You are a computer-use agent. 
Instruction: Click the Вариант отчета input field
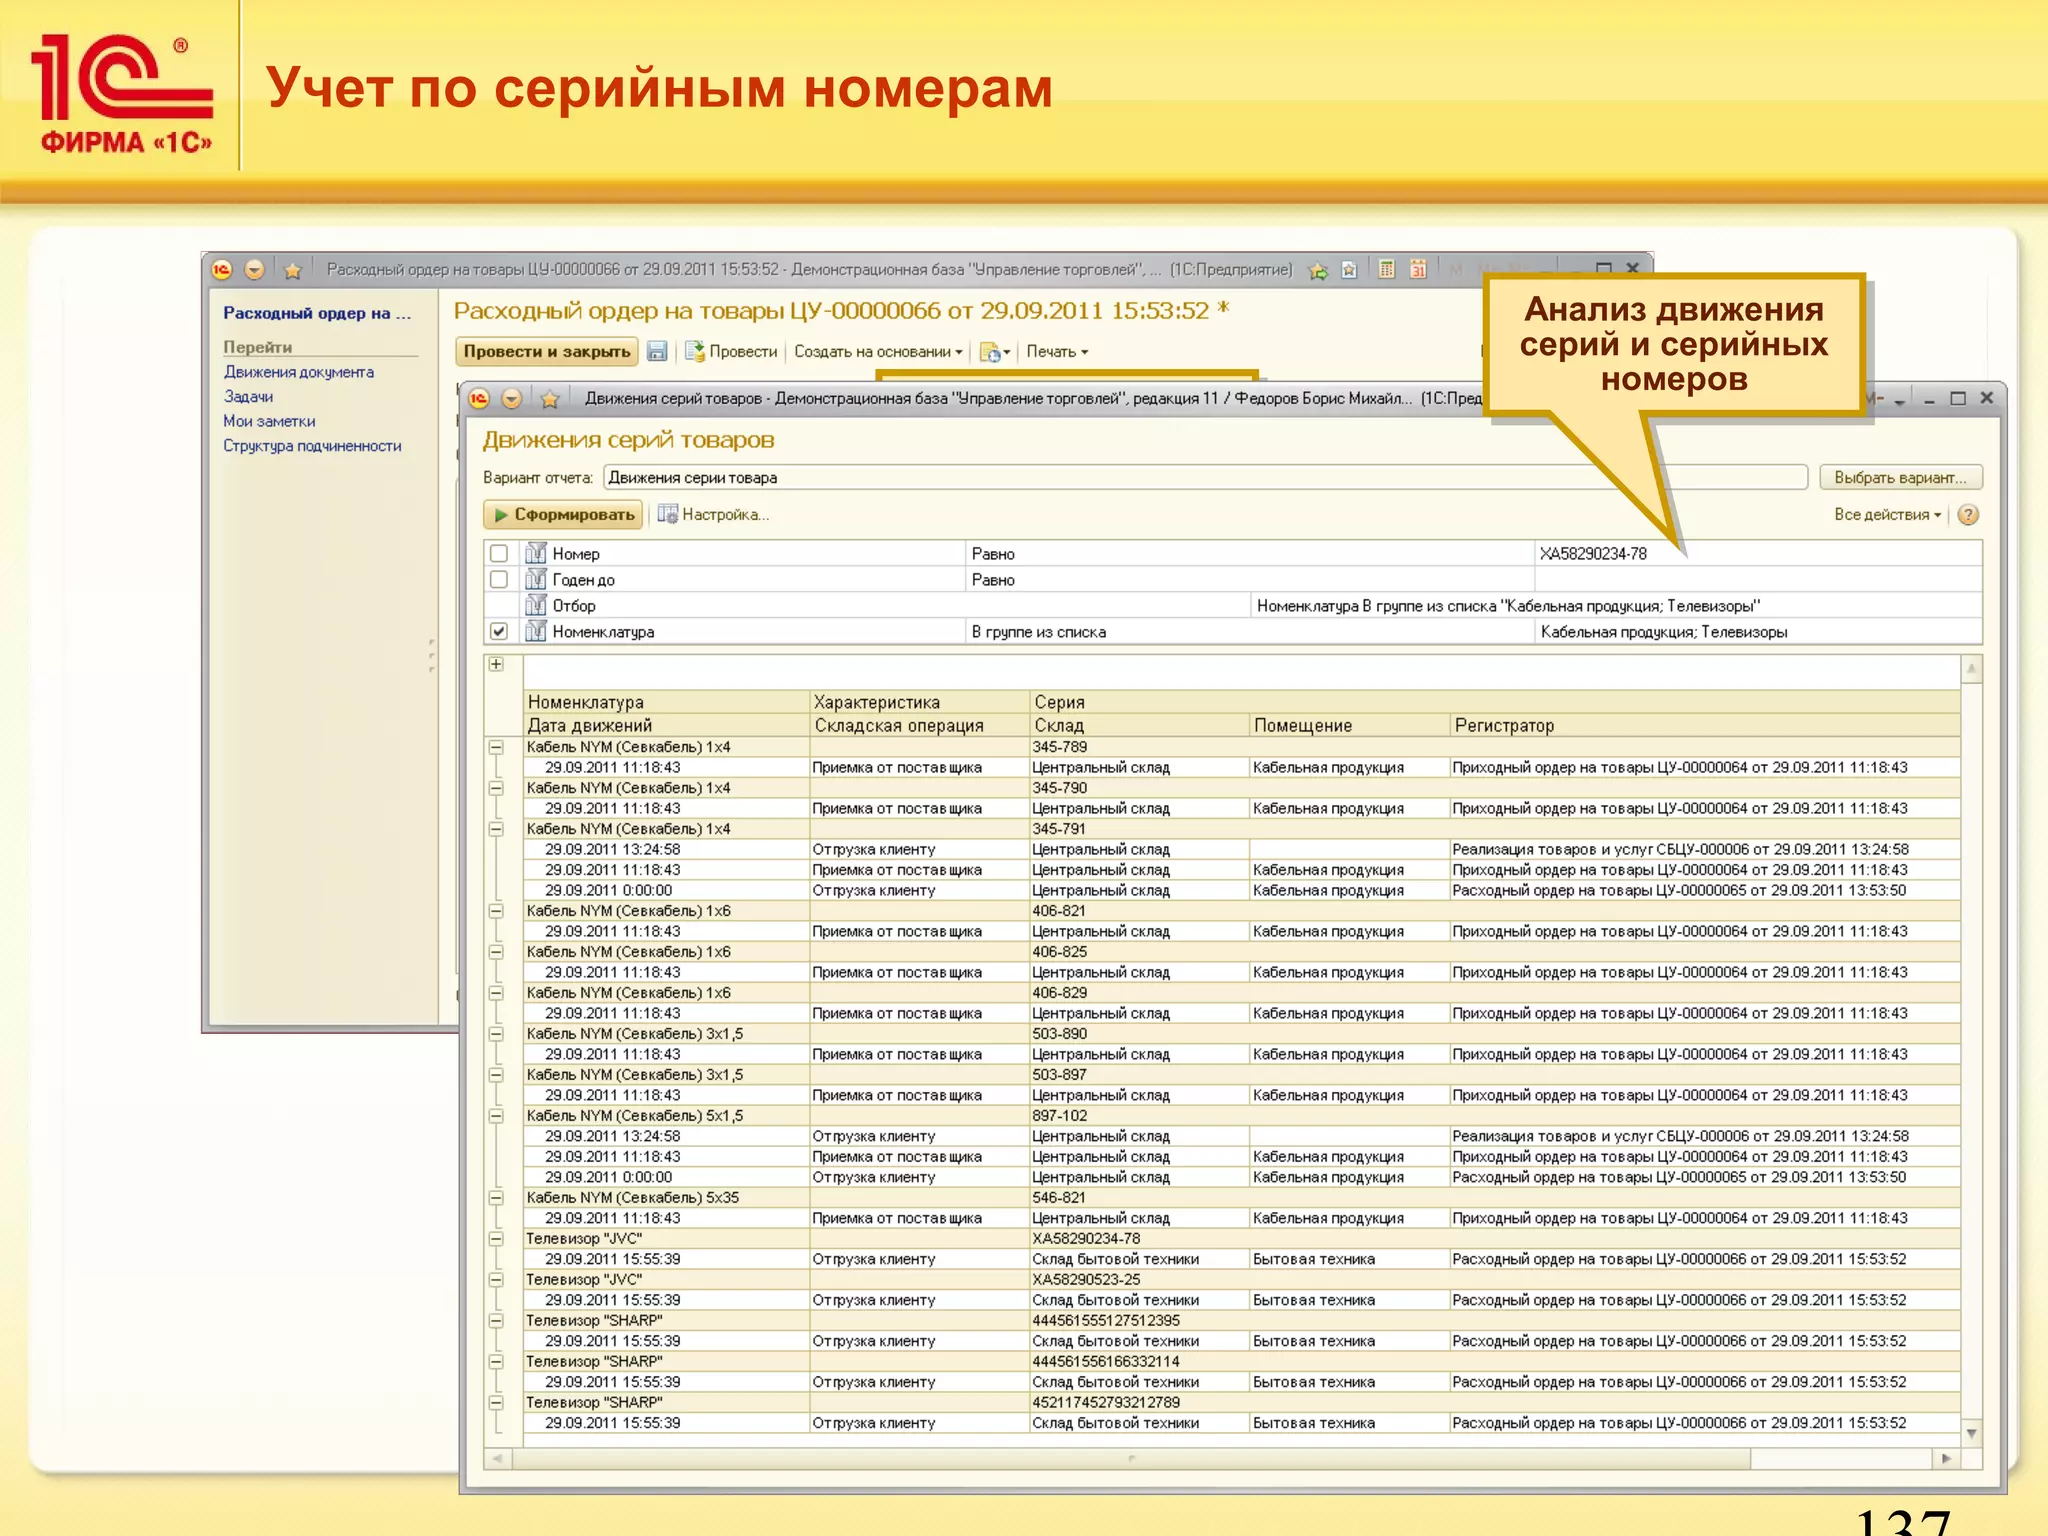pyautogui.click(x=1205, y=478)
